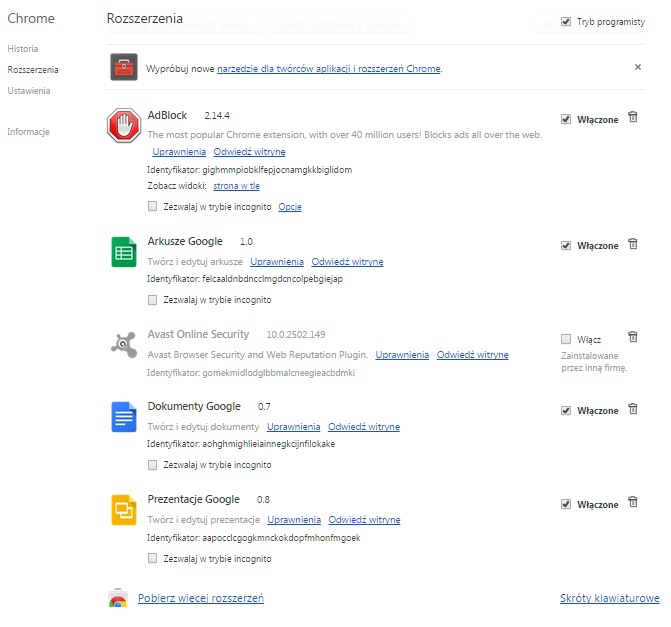The width and height of the screenshot is (671, 627).
Task: Allow Prezentacje Google in incognito checkbox
Action: pyautogui.click(x=152, y=558)
